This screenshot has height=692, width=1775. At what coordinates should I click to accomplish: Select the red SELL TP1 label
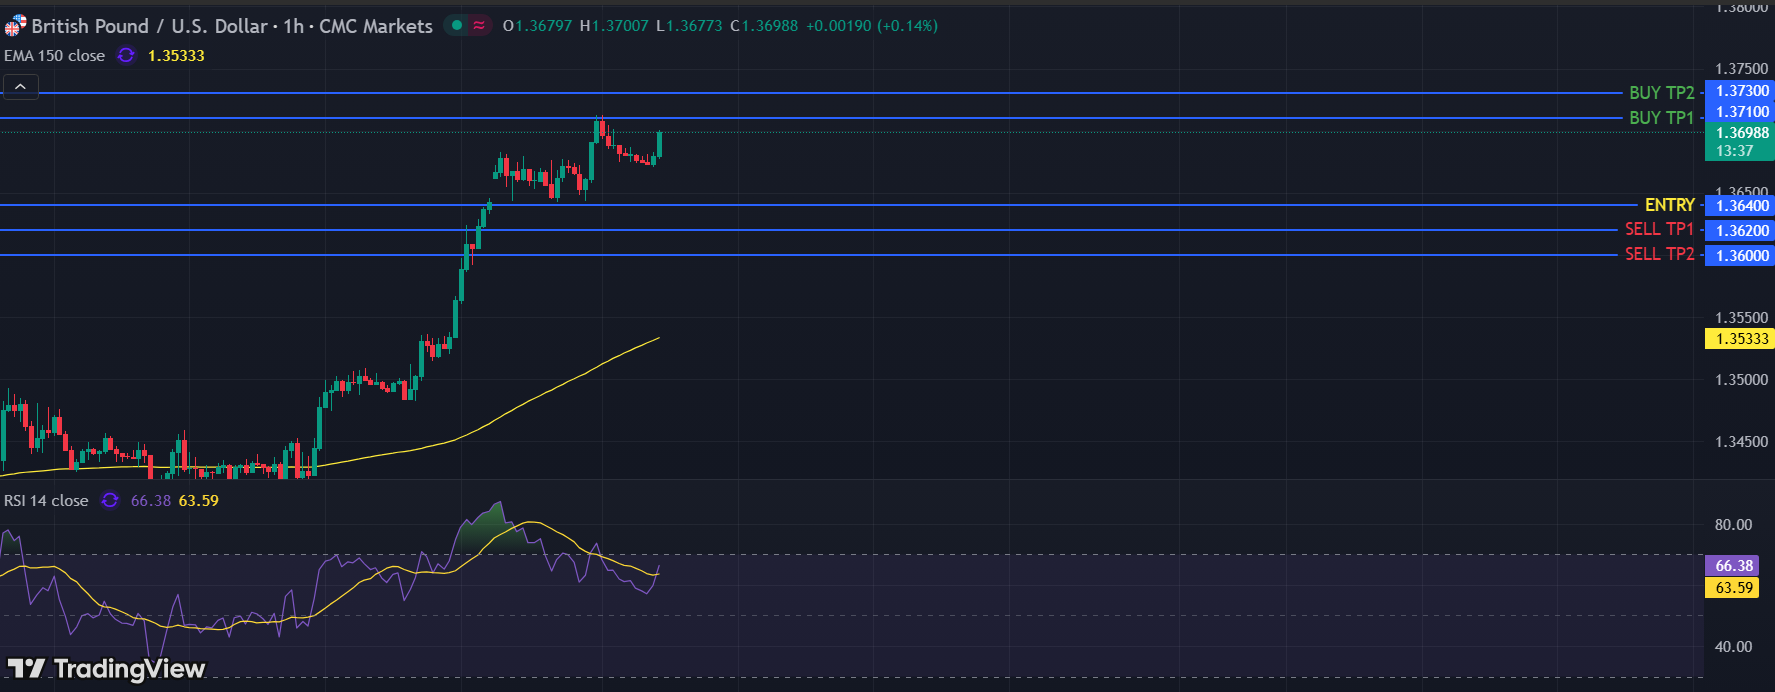1659,230
